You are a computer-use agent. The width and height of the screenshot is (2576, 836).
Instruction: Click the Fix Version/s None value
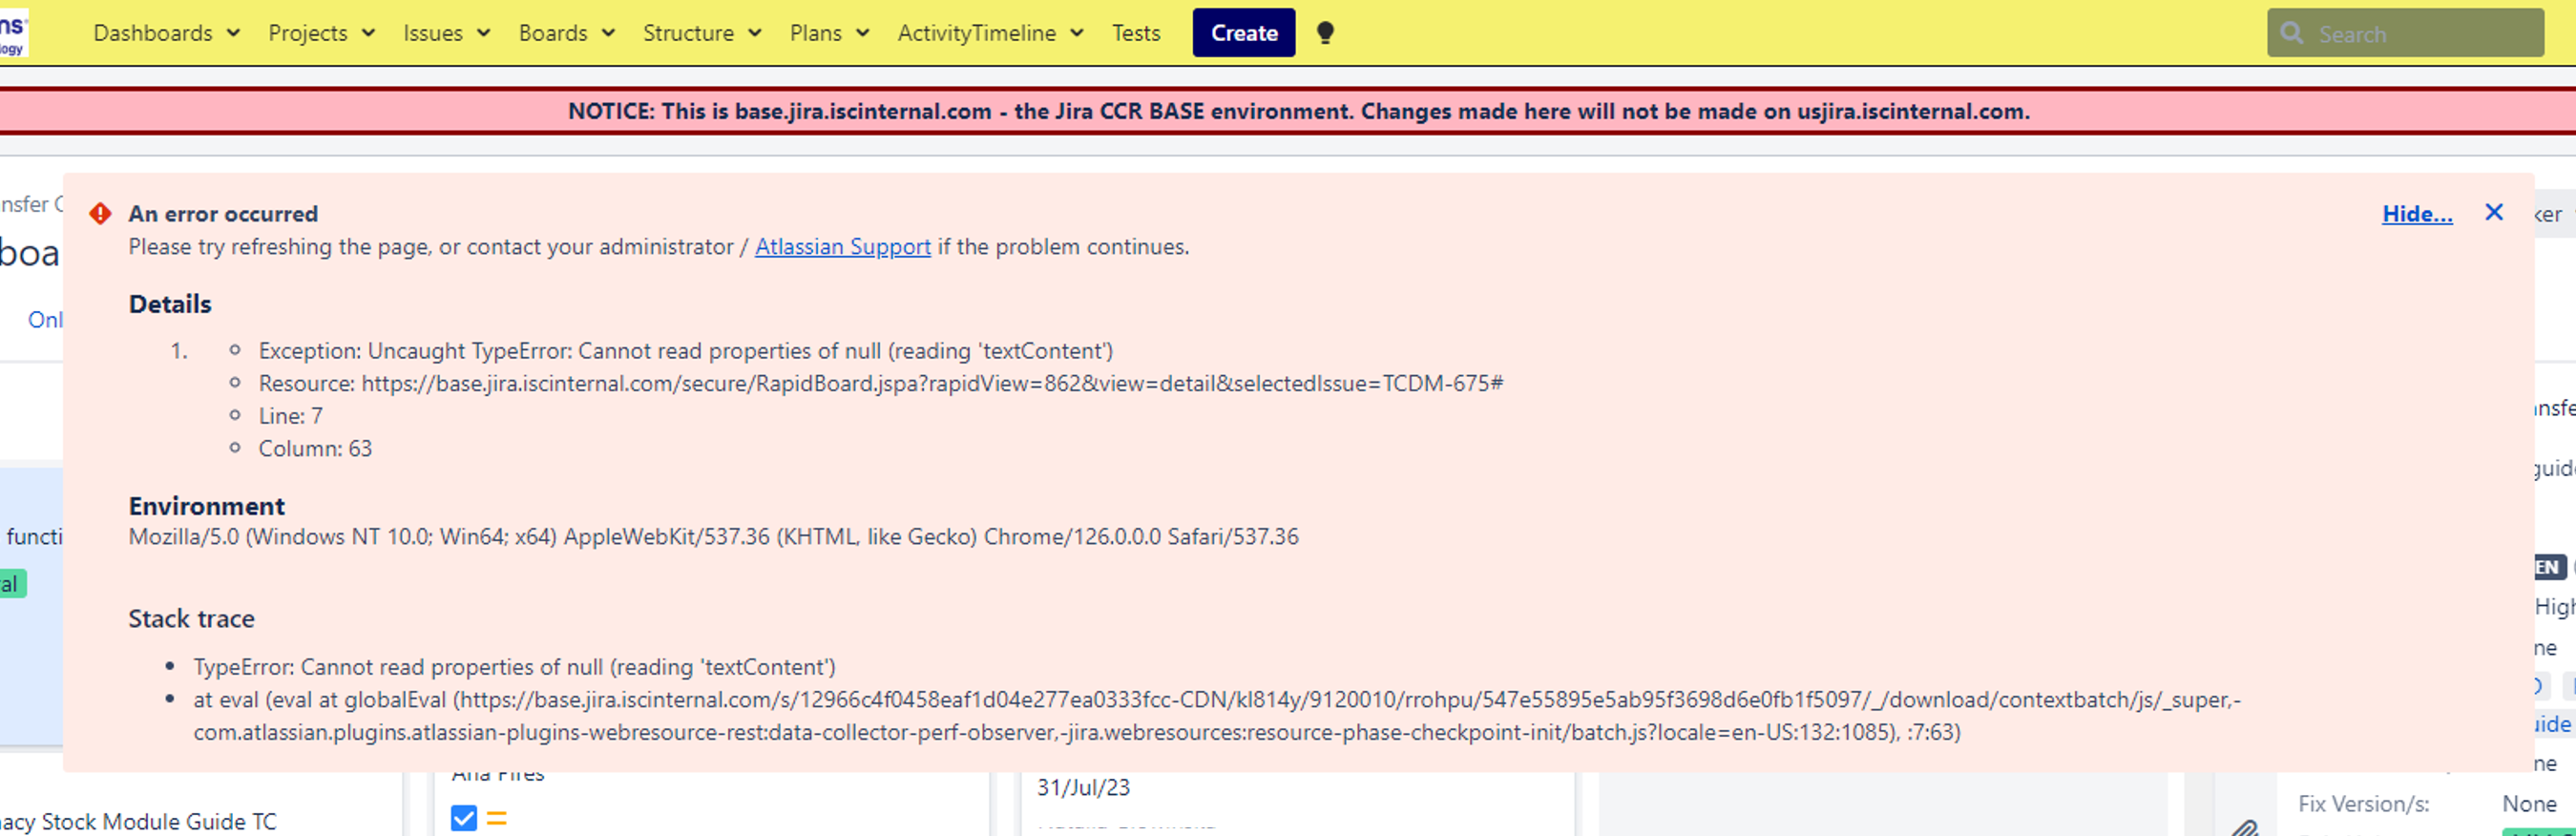coord(2528,804)
